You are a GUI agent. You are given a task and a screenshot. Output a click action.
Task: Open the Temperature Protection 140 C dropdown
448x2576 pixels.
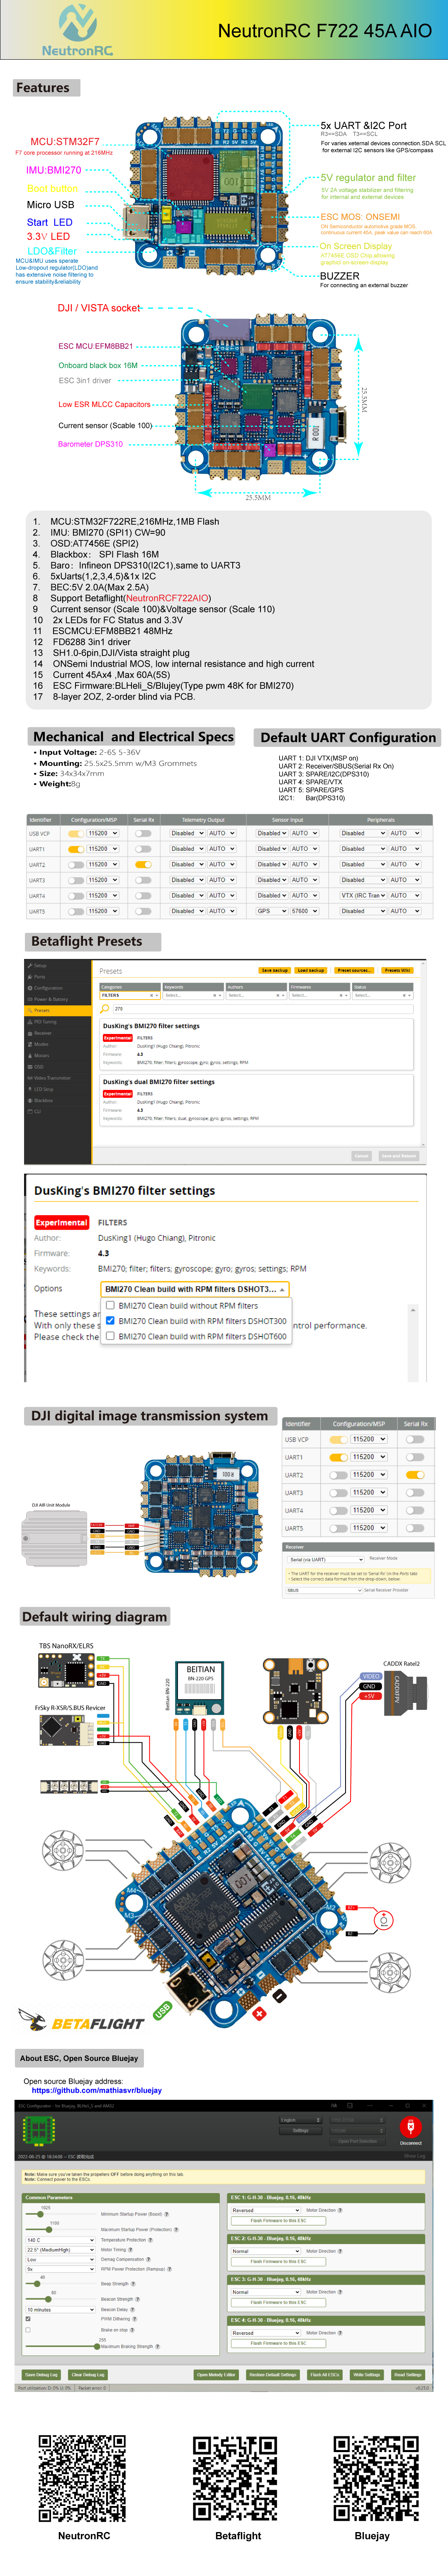(x=60, y=2240)
